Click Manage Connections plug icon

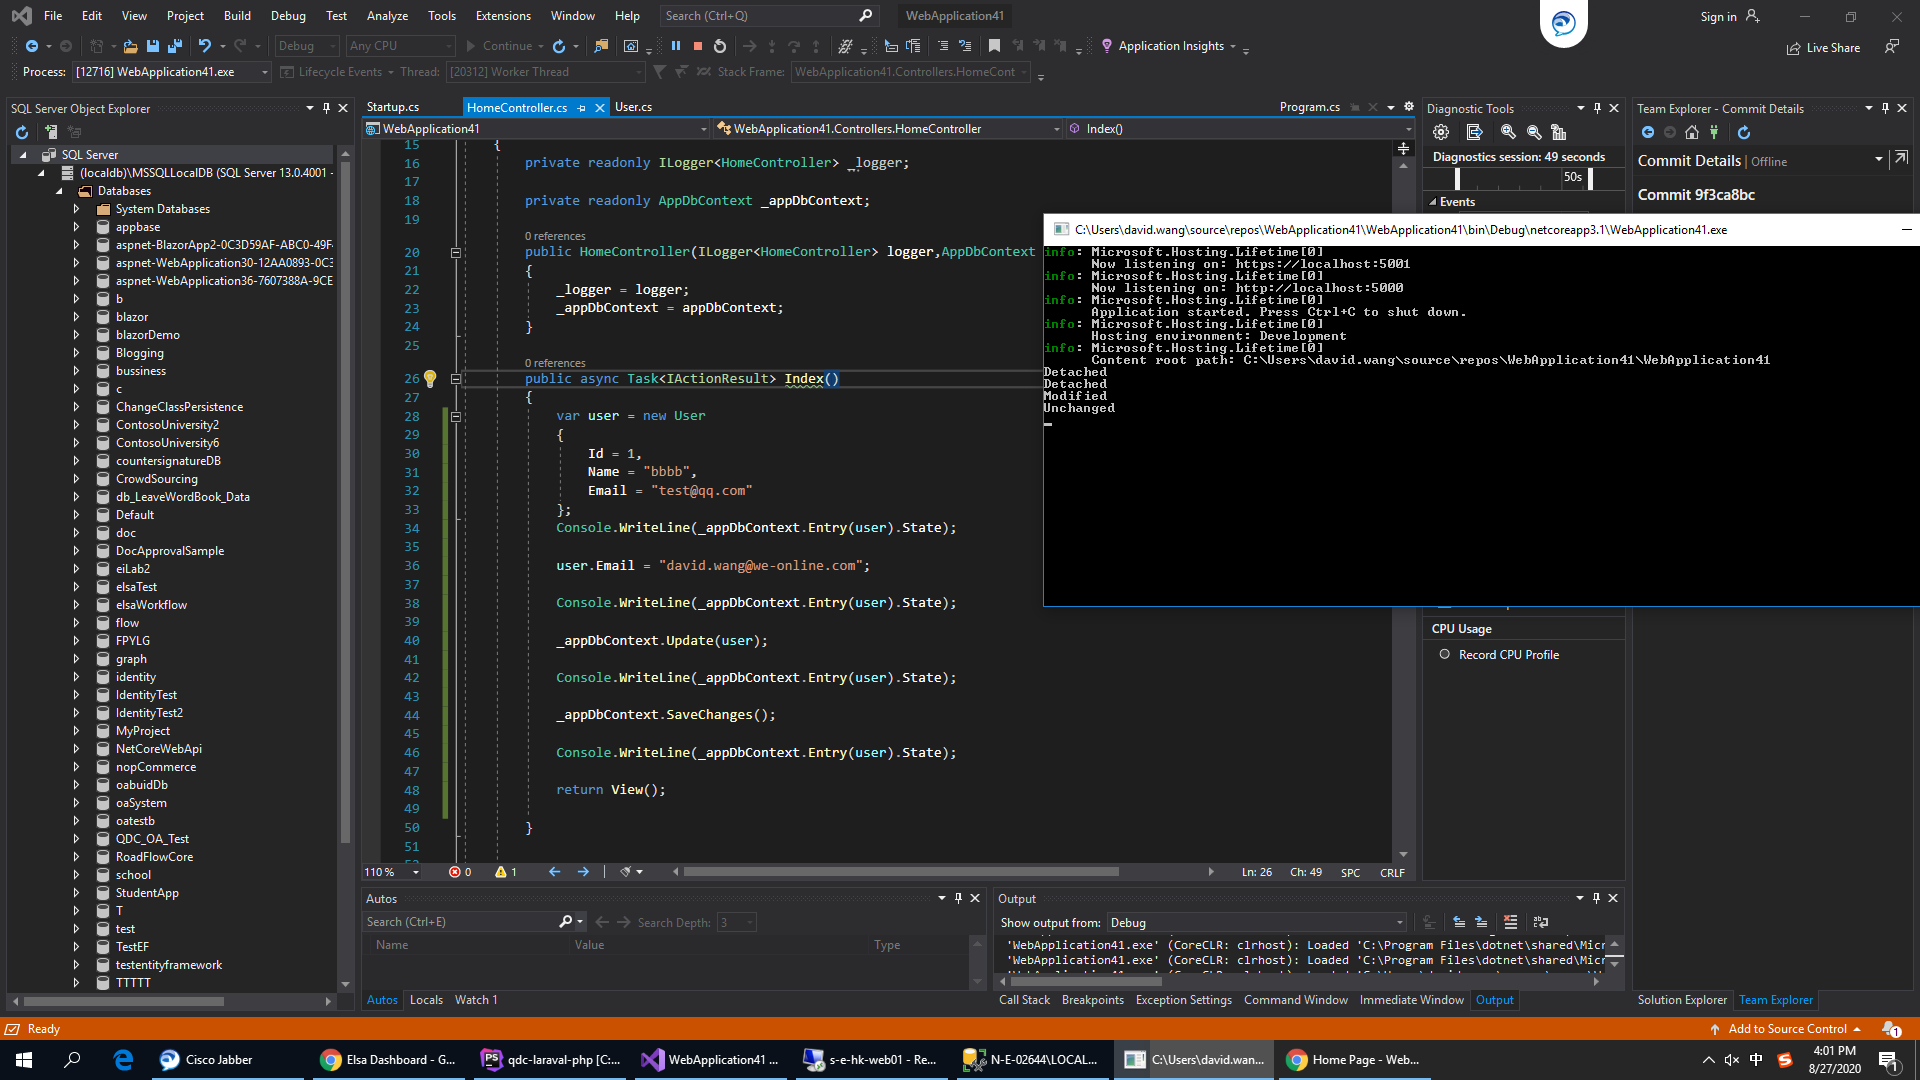(1714, 133)
